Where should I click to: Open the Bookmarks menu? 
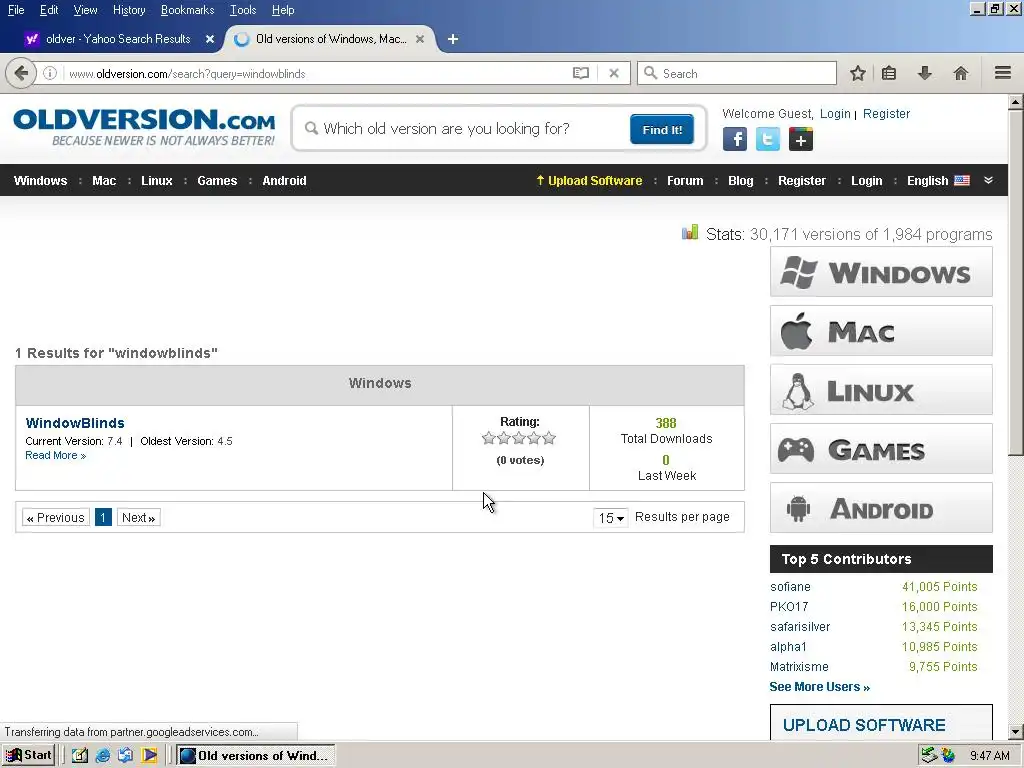pyautogui.click(x=187, y=10)
